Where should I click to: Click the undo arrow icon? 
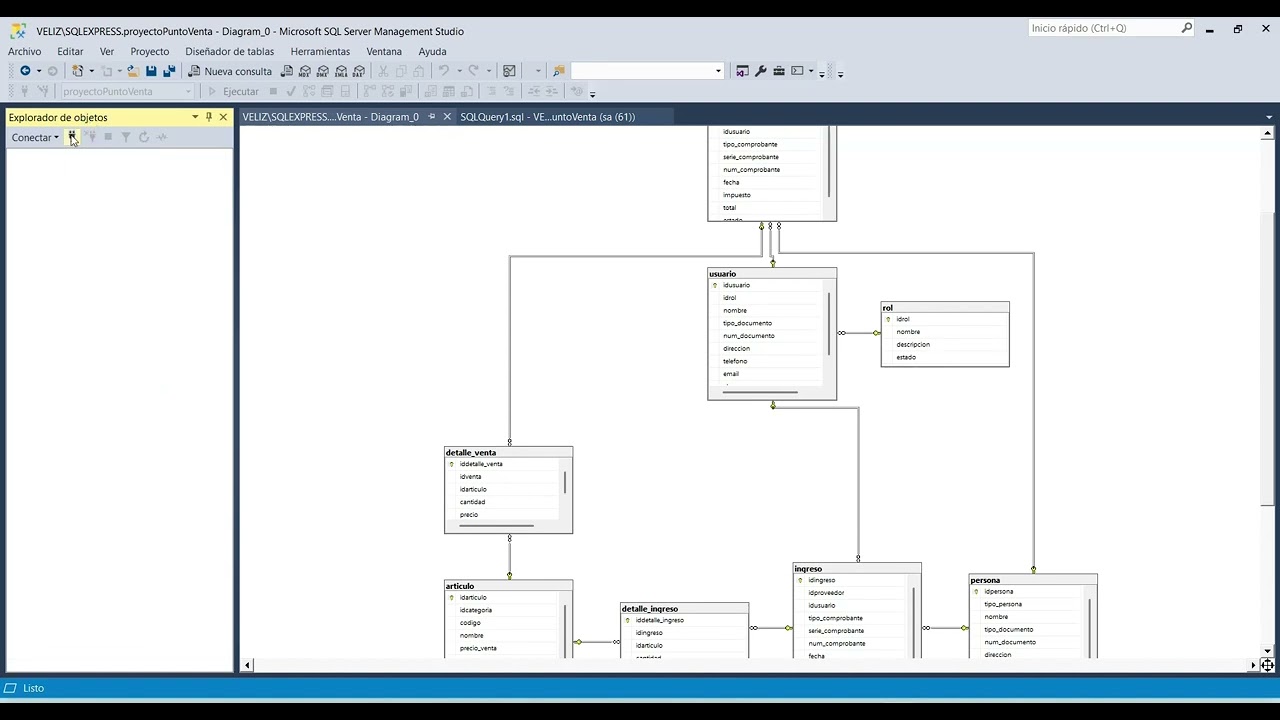tap(444, 71)
